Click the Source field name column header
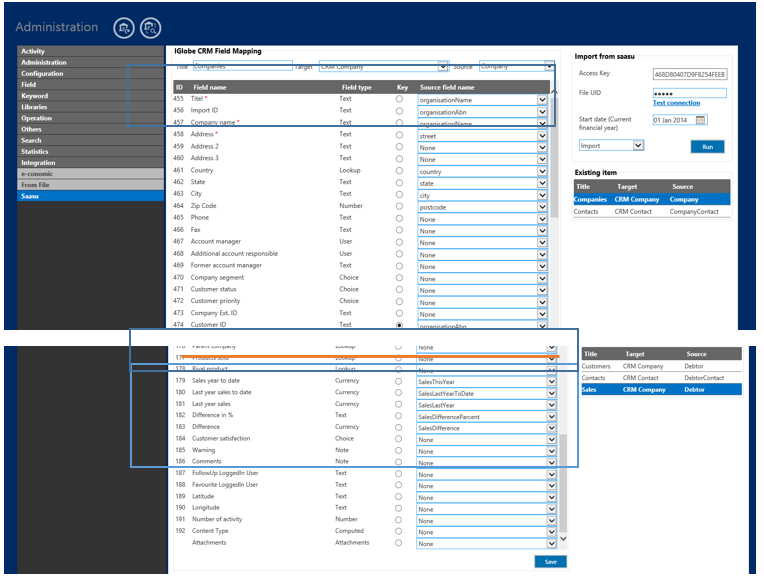This screenshot has width=764, height=581. pos(447,87)
